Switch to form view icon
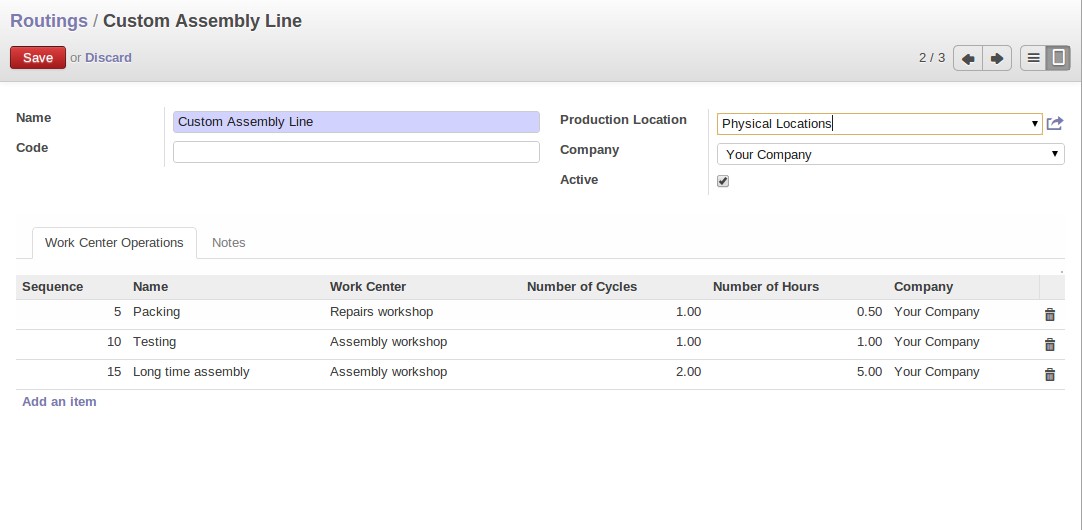Image resolution: width=1082 pixels, height=530 pixels. 1059,59
